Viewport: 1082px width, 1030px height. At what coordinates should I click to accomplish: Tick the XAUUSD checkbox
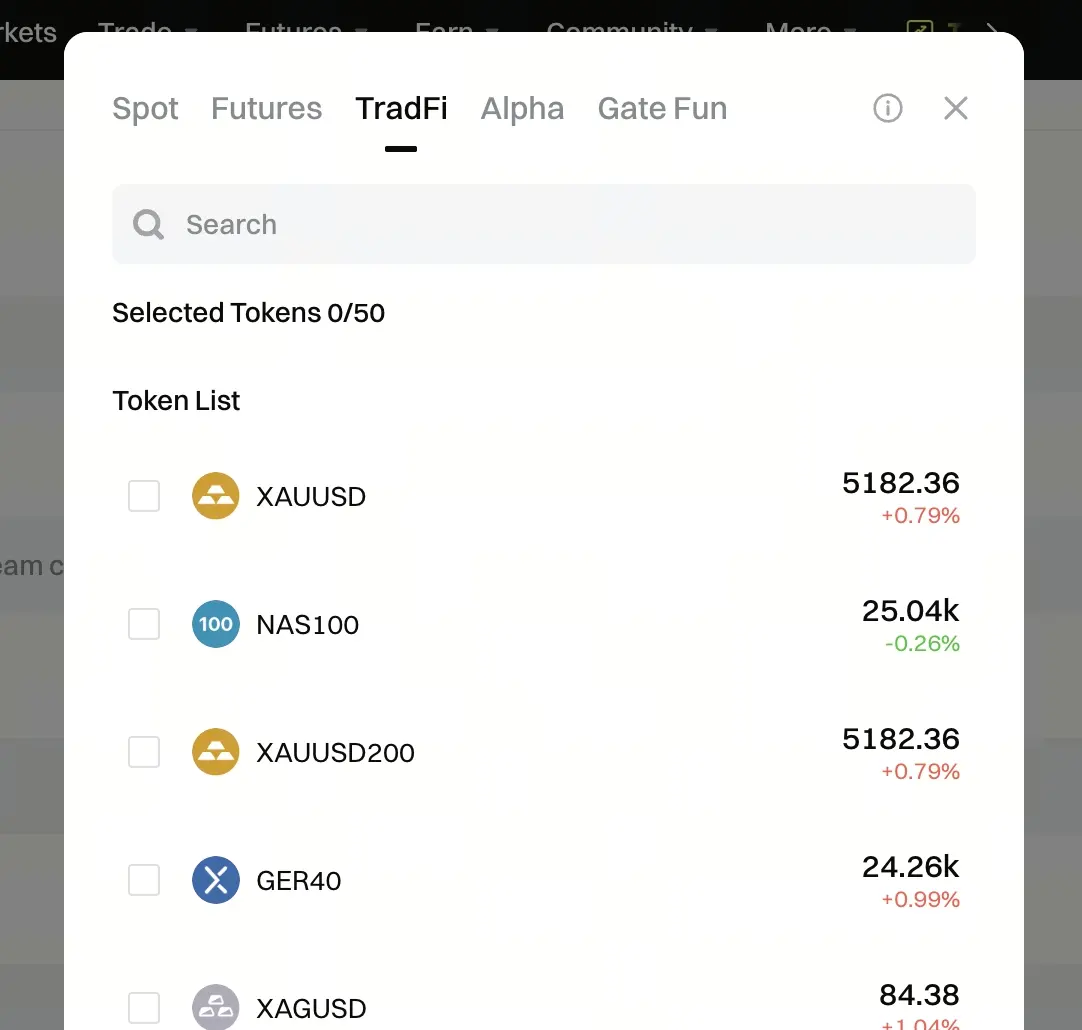[x=144, y=496]
